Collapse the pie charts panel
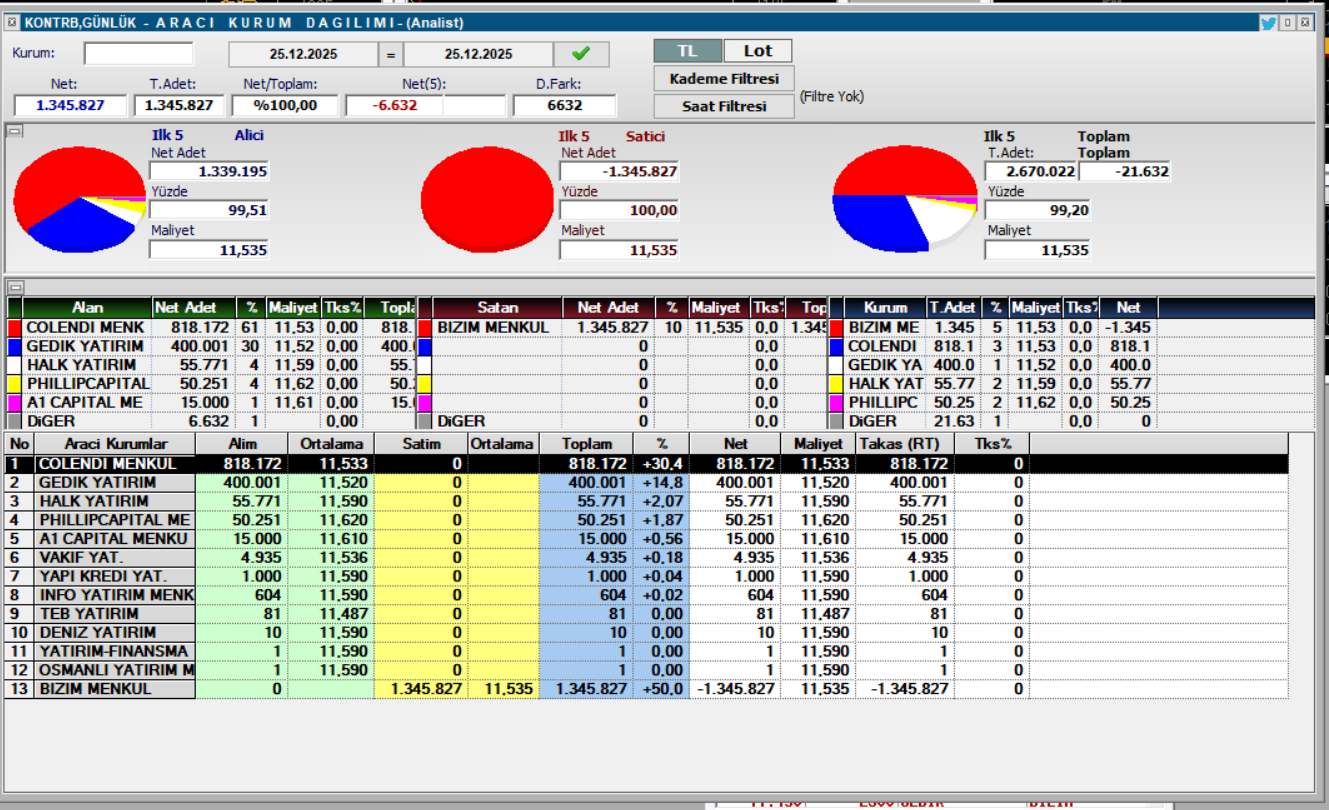The height and width of the screenshot is (810, 1329). click(14, 131)
